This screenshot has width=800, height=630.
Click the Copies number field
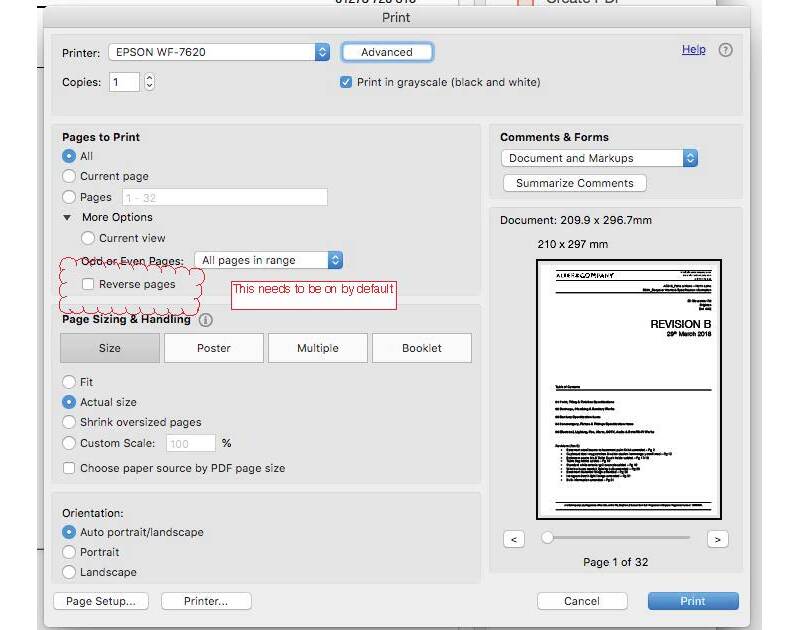click(x=124, y=82)
